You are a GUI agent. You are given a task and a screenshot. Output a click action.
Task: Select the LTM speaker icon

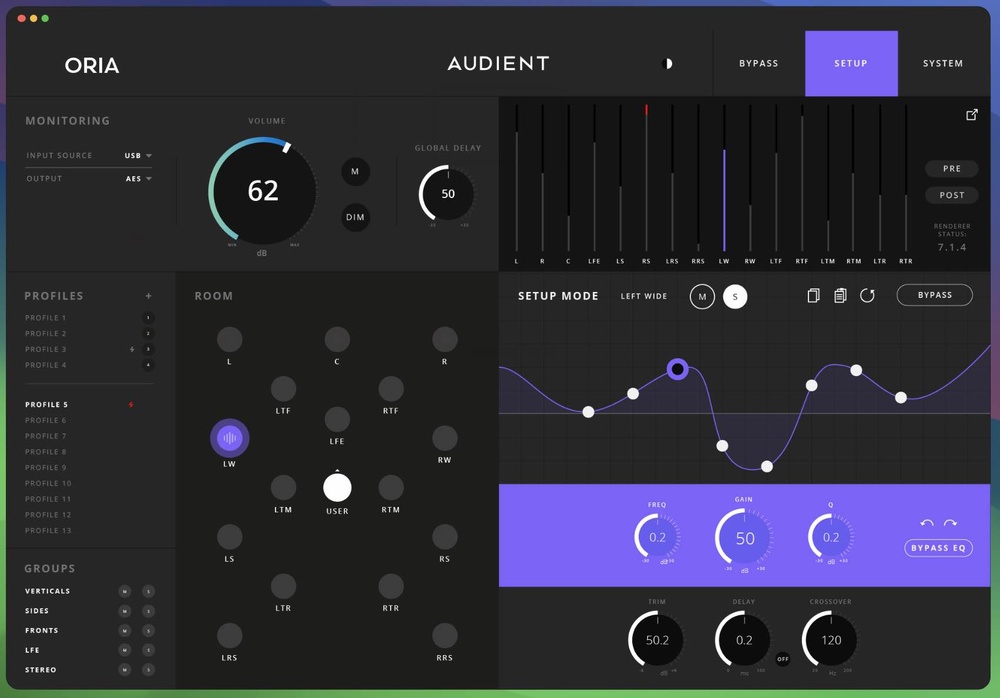[283, 487]
